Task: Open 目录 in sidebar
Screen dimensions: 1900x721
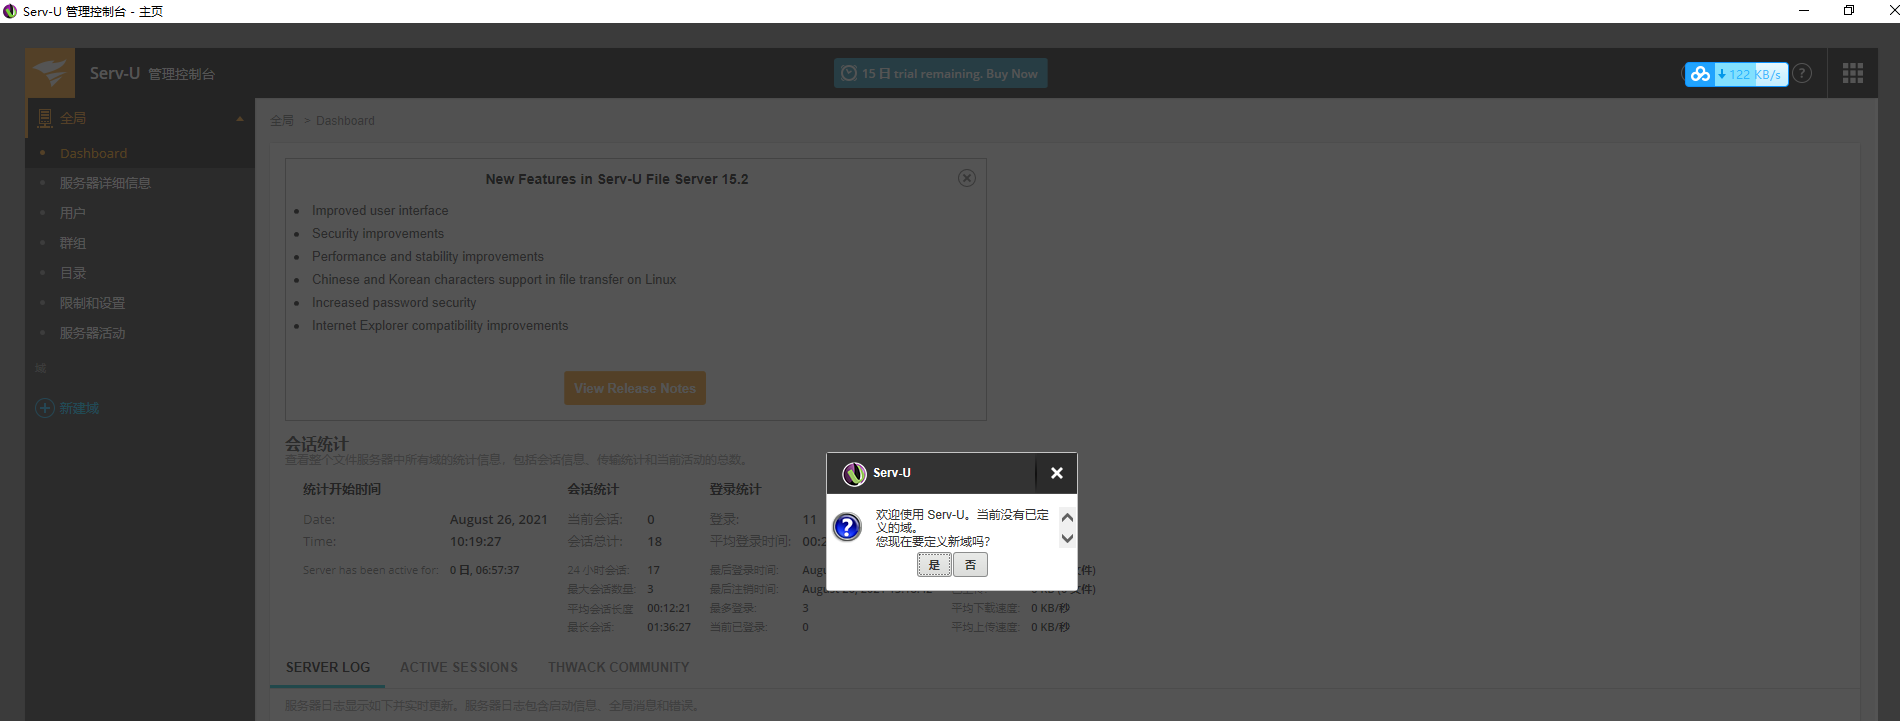Action: [x=73, y=273]
